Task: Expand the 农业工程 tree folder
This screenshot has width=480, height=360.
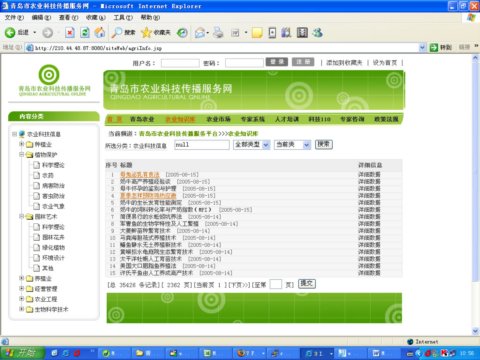Action: (21, 299)
